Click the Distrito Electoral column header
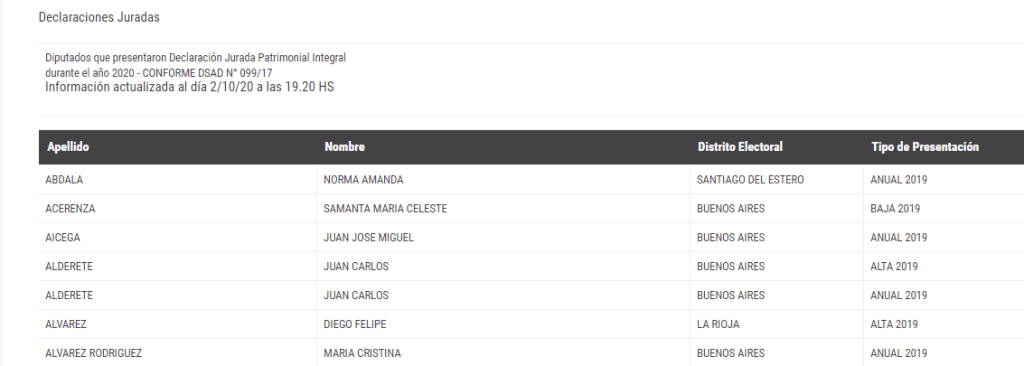Viewport: 1024px width, 366px height. 740,147
